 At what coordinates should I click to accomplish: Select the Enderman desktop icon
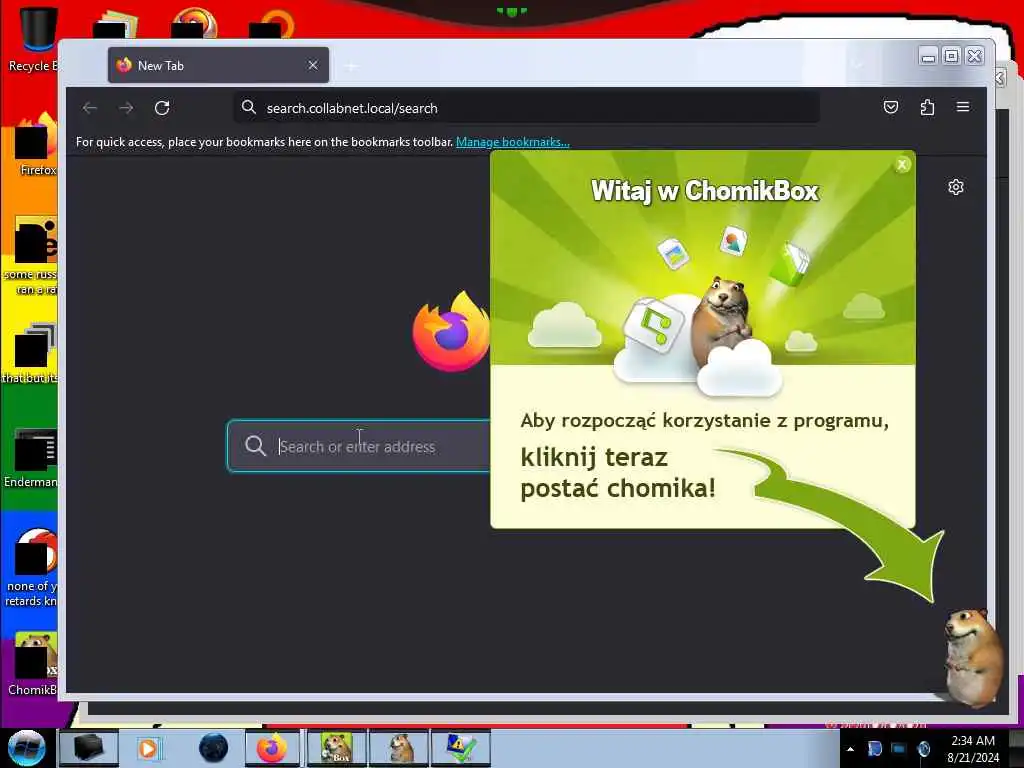[33, 457]
